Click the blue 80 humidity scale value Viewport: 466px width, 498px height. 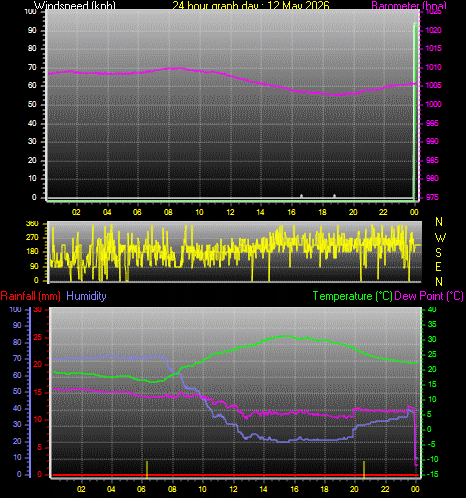point(17,342)
